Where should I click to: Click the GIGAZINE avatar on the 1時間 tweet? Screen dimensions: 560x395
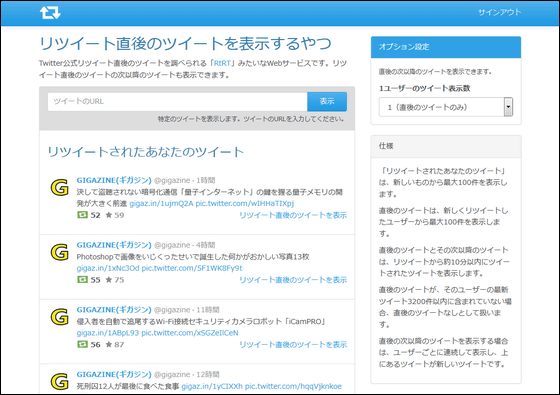point(60,188)
